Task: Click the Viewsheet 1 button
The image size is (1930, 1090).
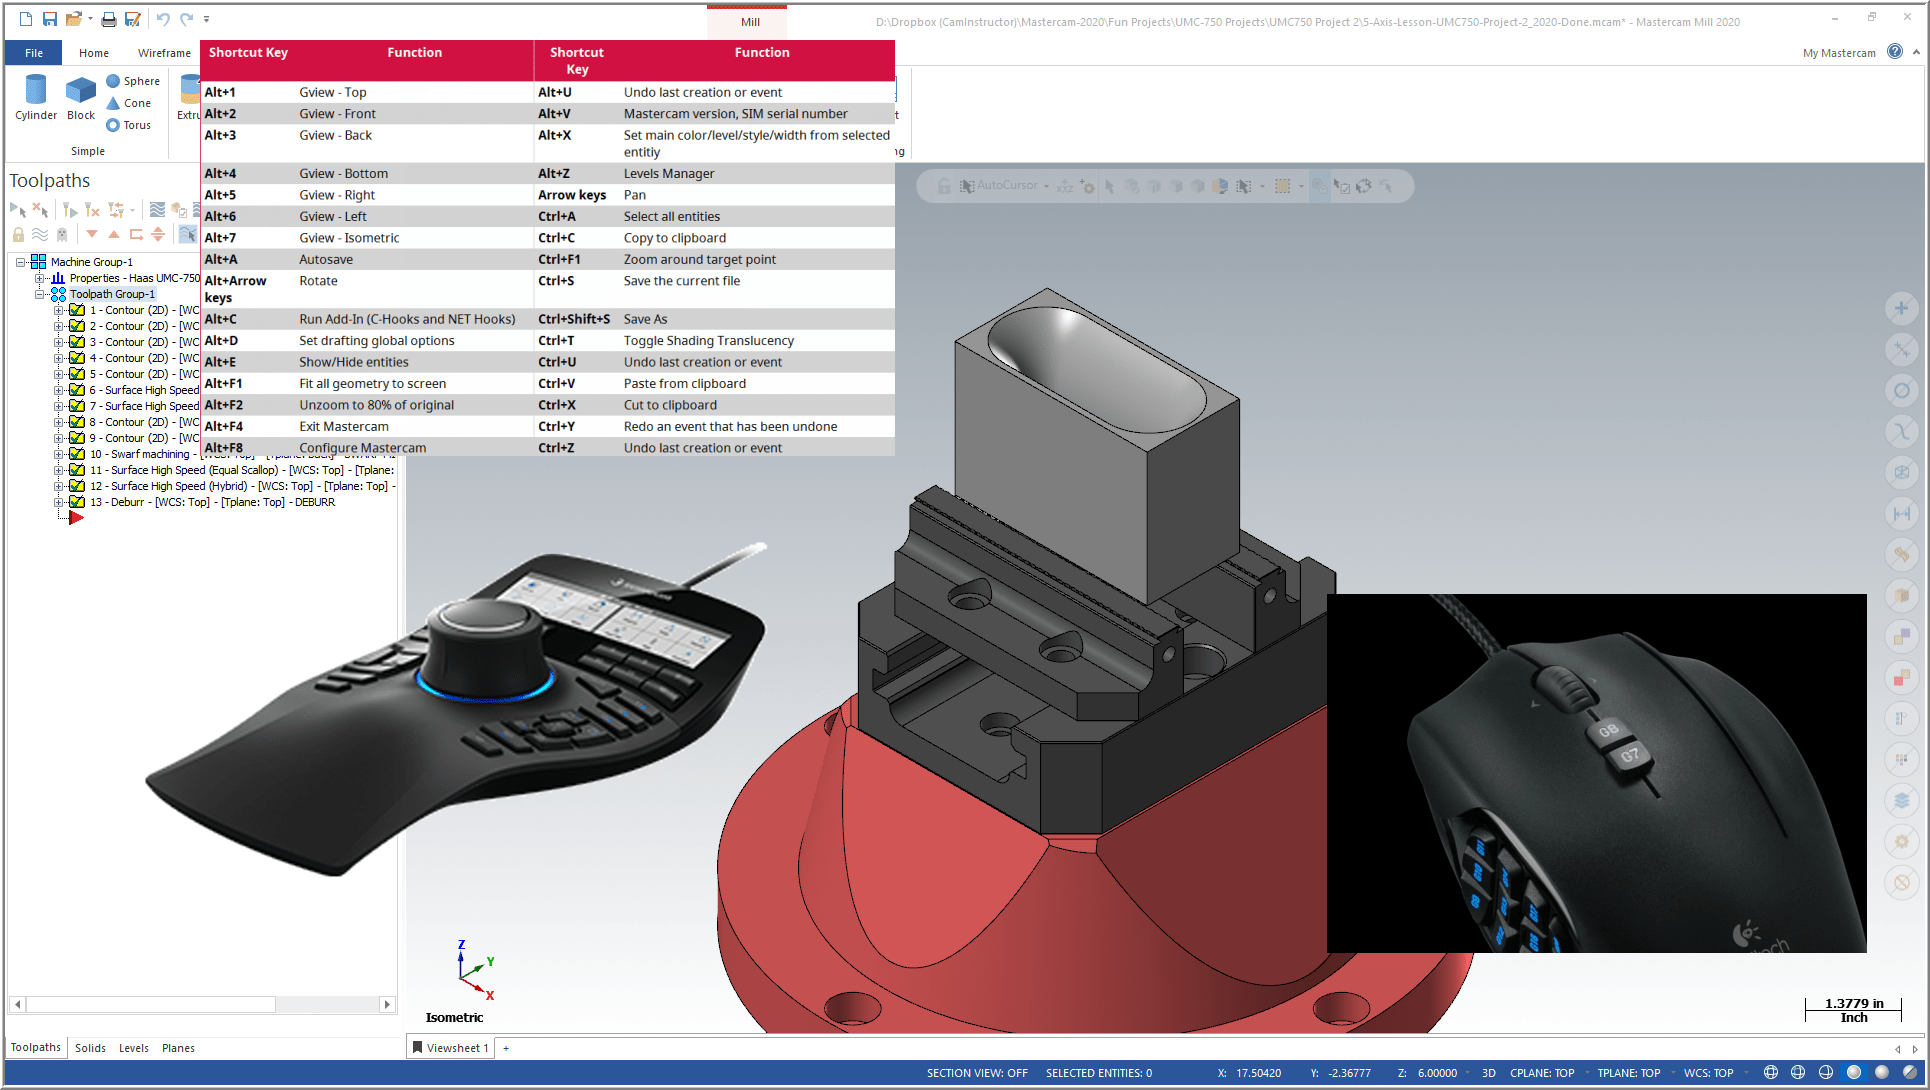Action: 451,1048
